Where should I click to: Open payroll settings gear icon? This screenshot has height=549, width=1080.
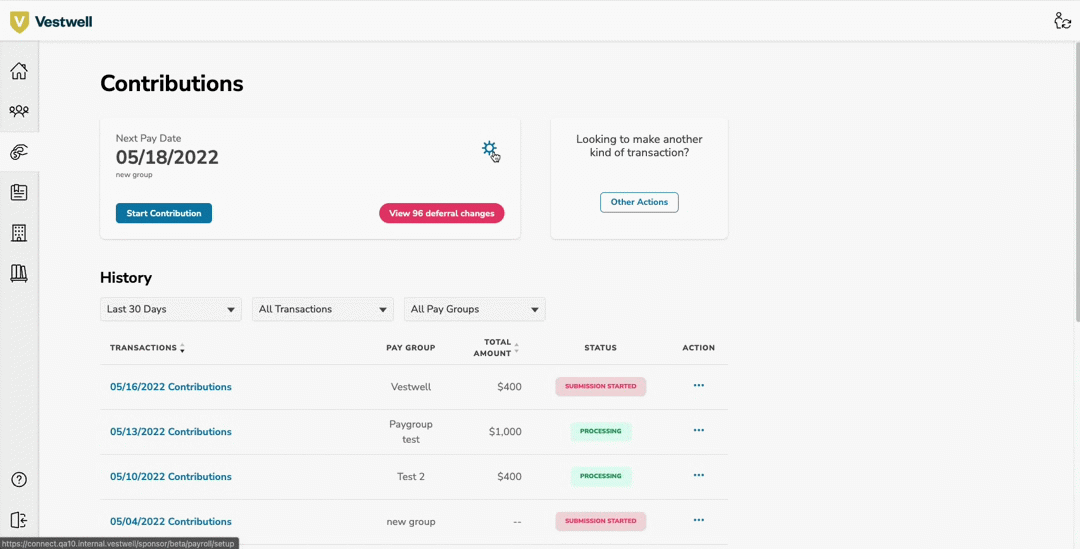click(x=489, y=149)
